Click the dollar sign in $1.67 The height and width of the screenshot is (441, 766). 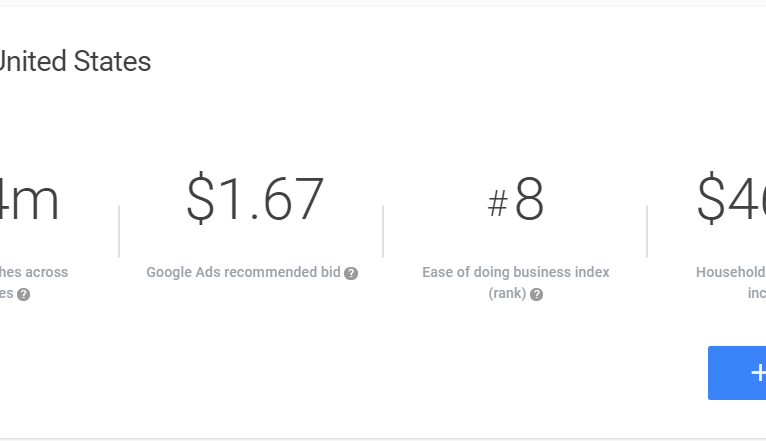point(201,200)
